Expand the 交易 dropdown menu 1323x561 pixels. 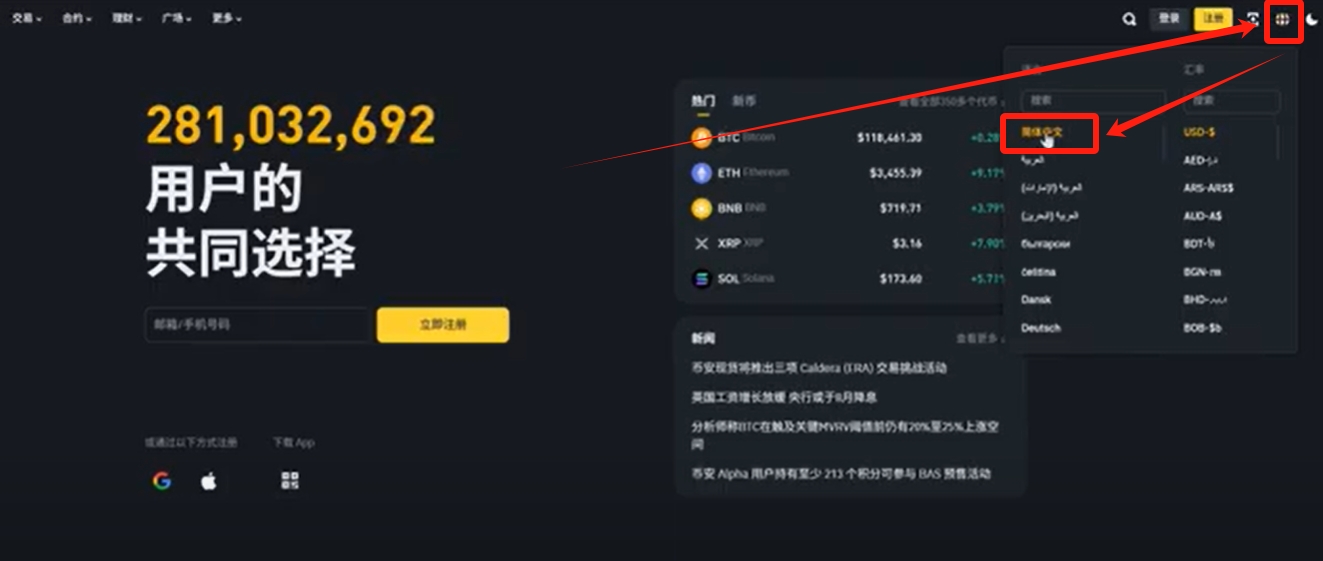(27, 19)
